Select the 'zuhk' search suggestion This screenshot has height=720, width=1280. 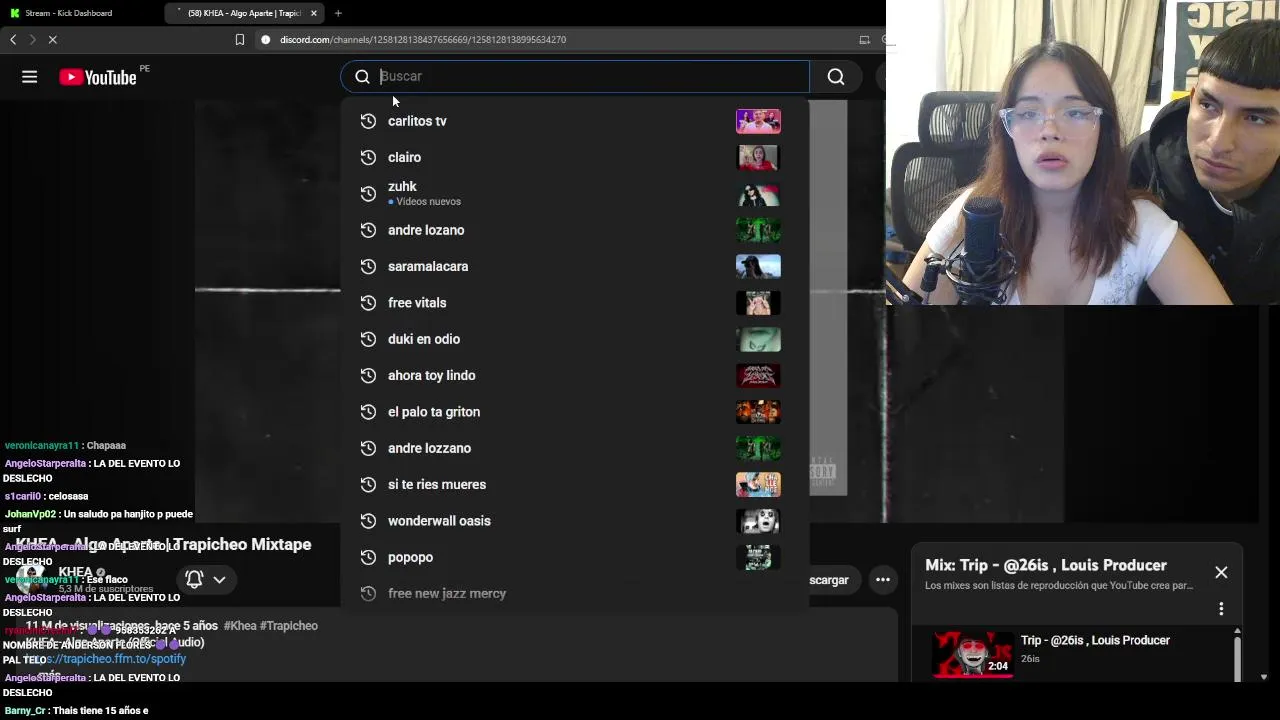[x=575, y=193]
